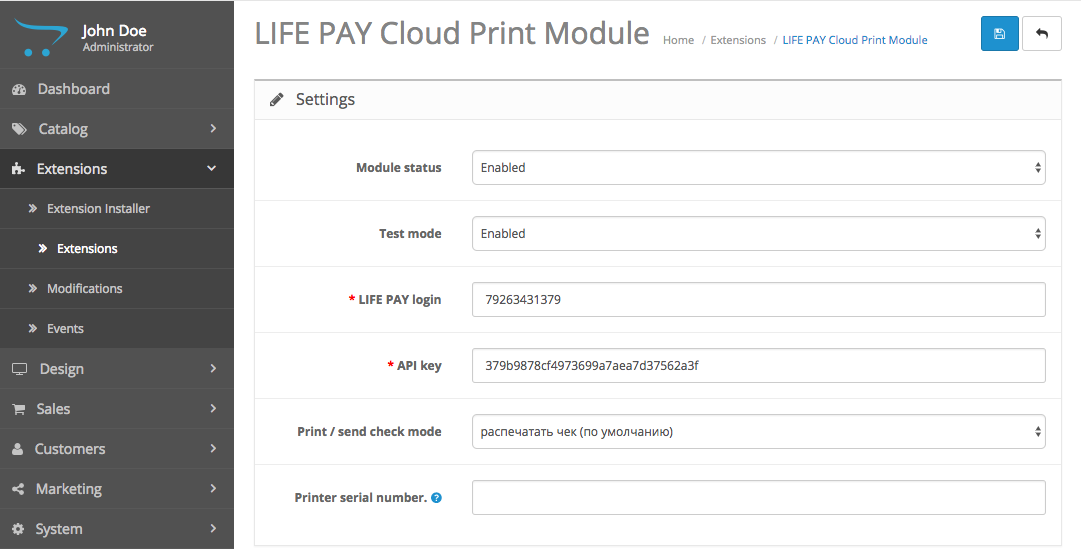Click the Extensions puzzle-piece icon

19,169
